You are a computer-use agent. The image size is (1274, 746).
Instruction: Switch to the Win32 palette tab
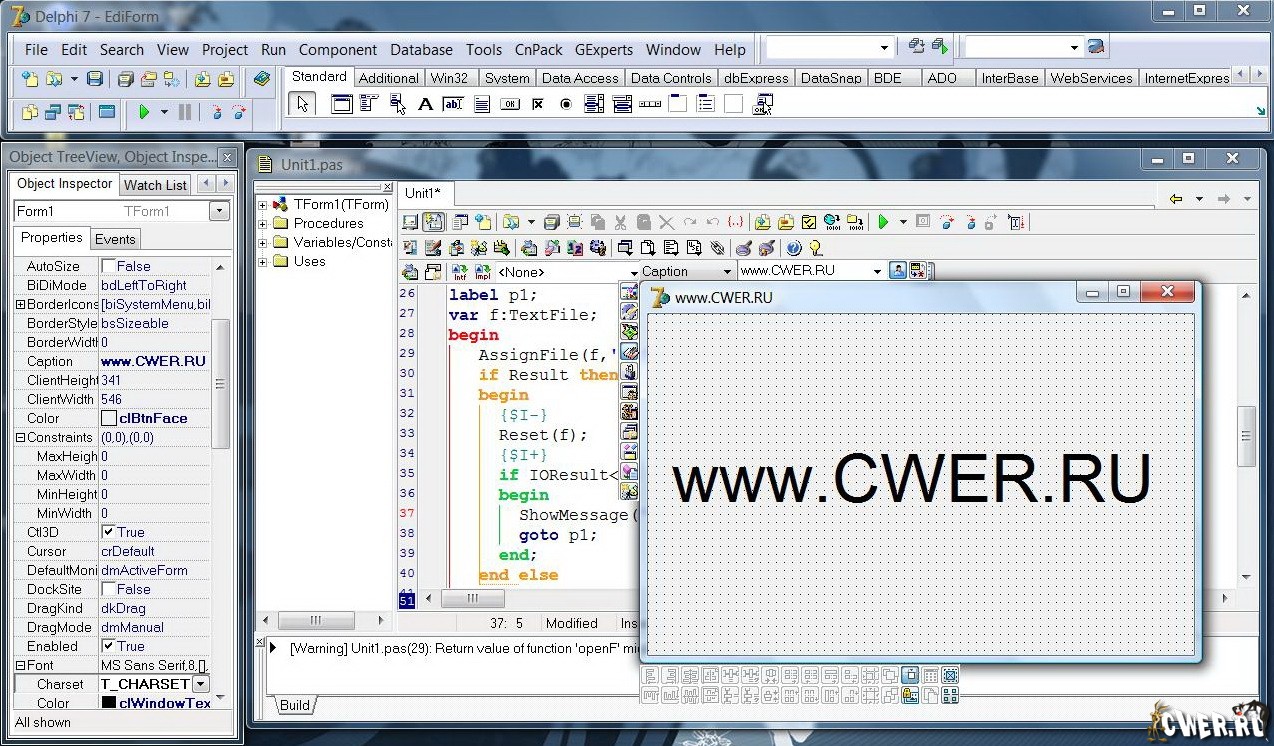[449, 78]
